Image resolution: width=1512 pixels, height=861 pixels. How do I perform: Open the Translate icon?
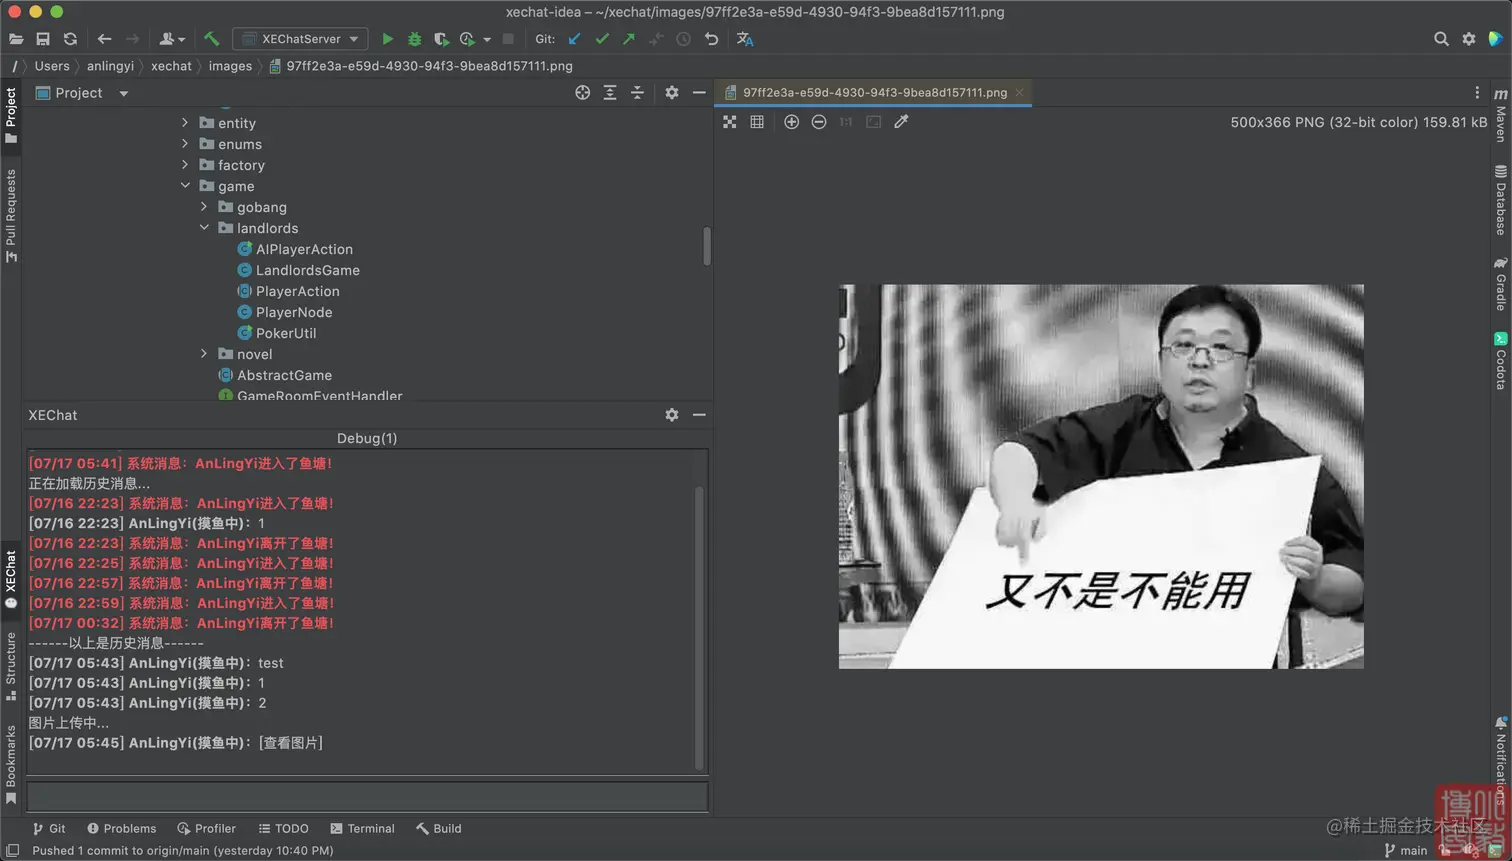pos(745,39)
